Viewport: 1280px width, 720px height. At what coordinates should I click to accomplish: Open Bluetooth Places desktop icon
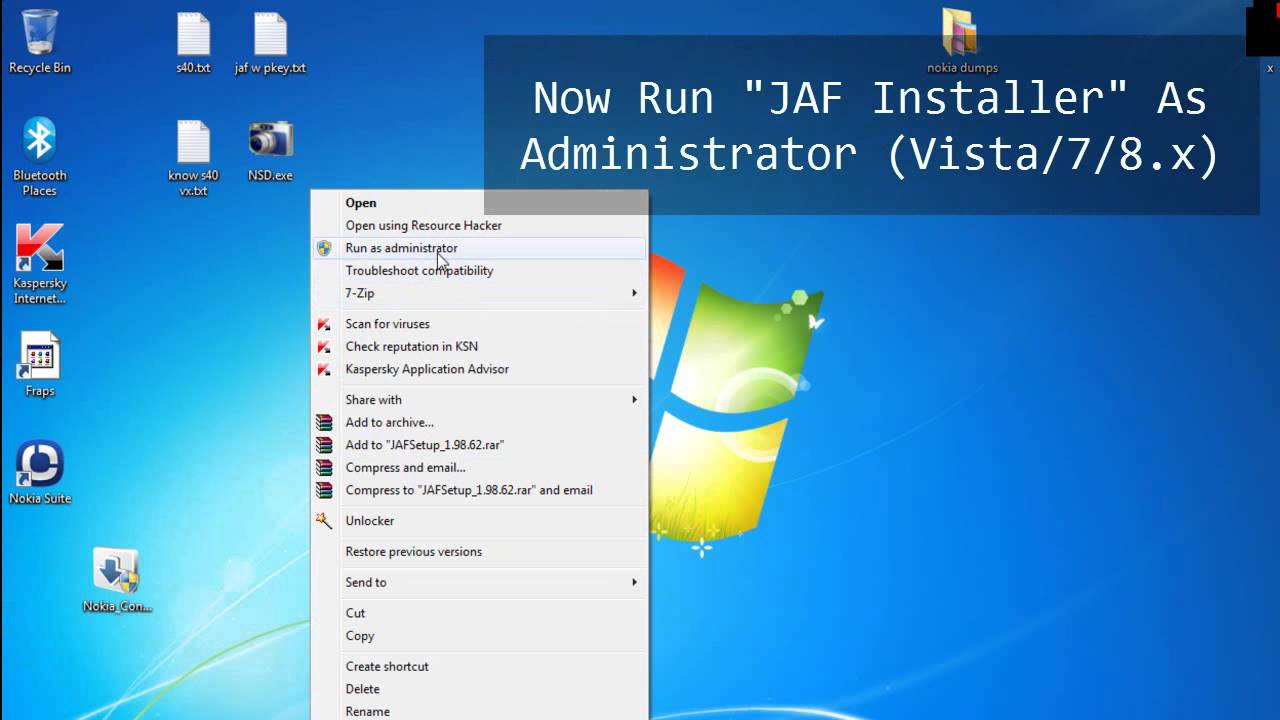pyautogui.click(x=40, y=157)
